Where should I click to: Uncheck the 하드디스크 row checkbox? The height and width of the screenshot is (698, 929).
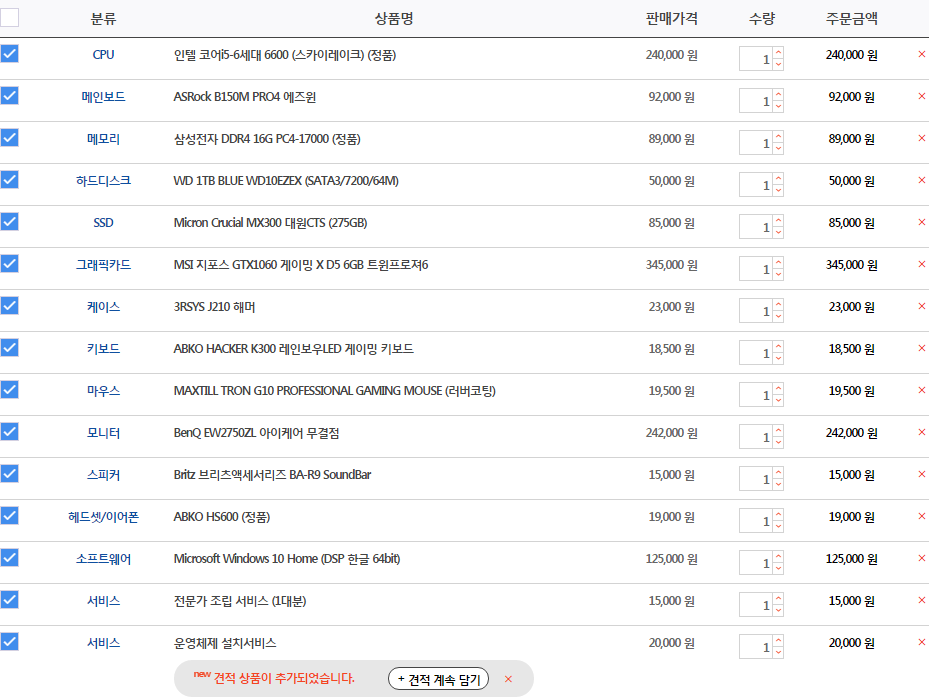(x=9, y=180)
